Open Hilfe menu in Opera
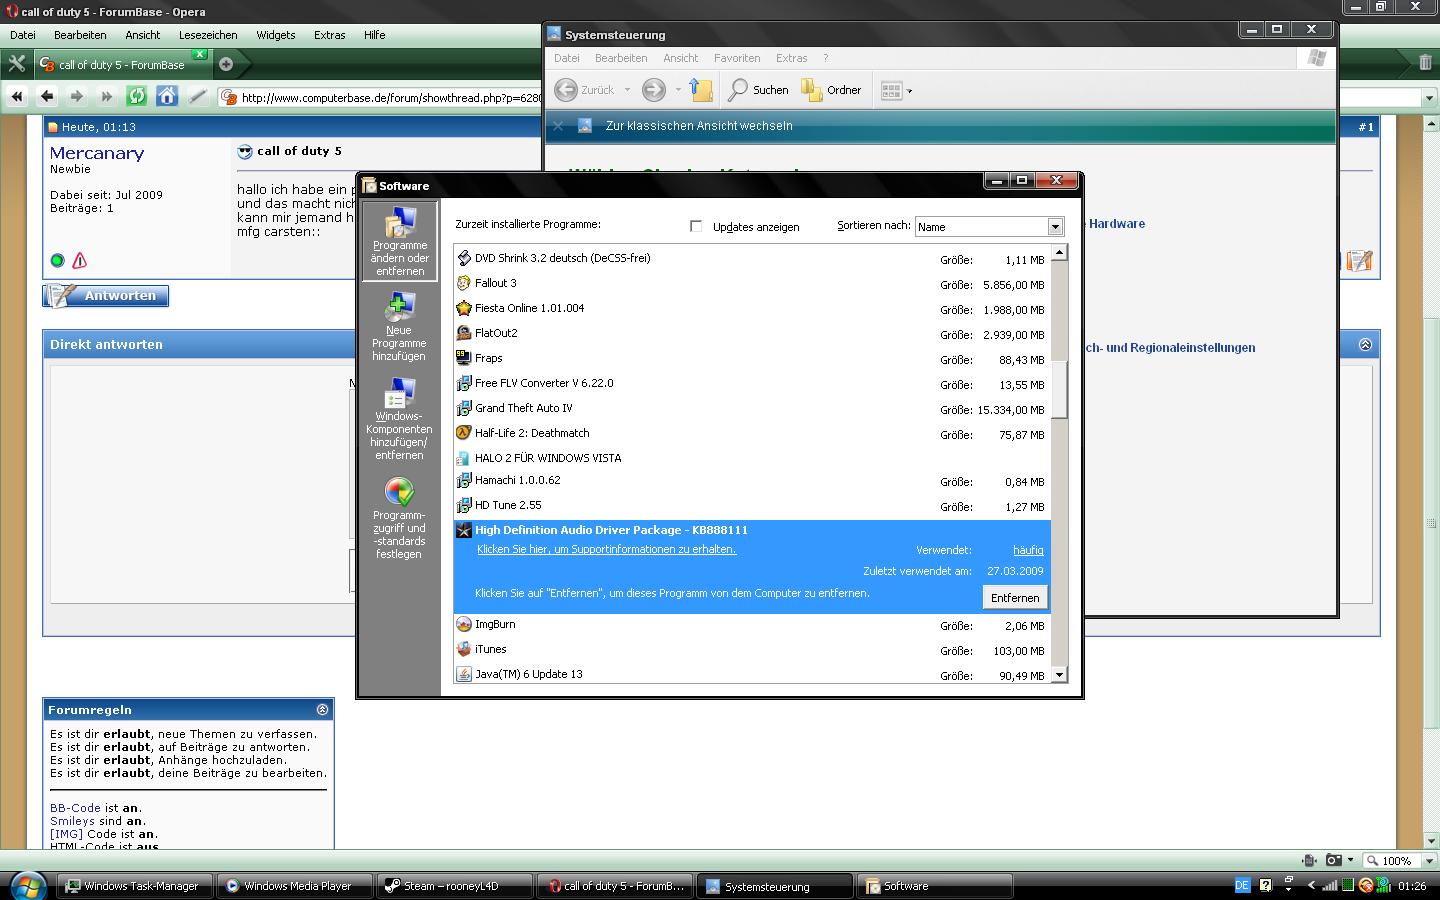This screenshot has height=900, width=1440. pyautogui.click(x=375, y=35)
